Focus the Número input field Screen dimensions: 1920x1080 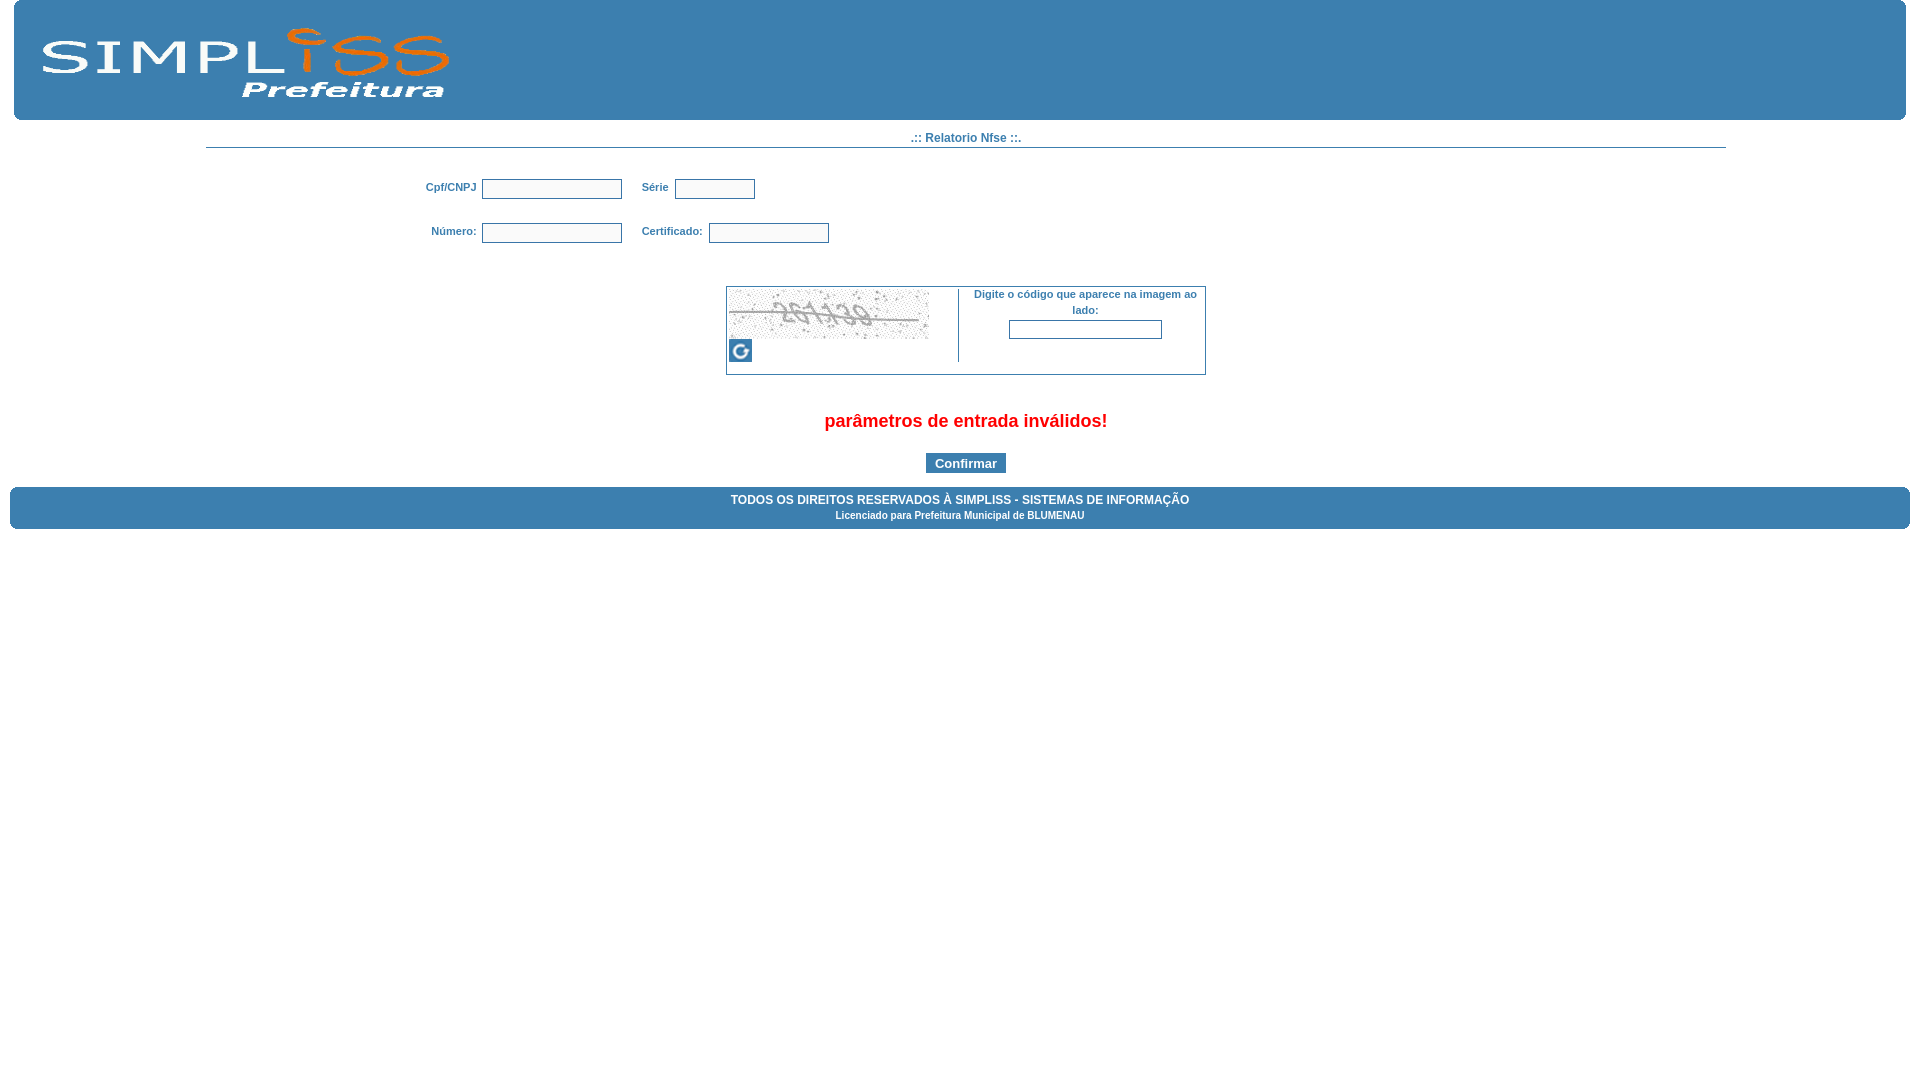point(552,233)
